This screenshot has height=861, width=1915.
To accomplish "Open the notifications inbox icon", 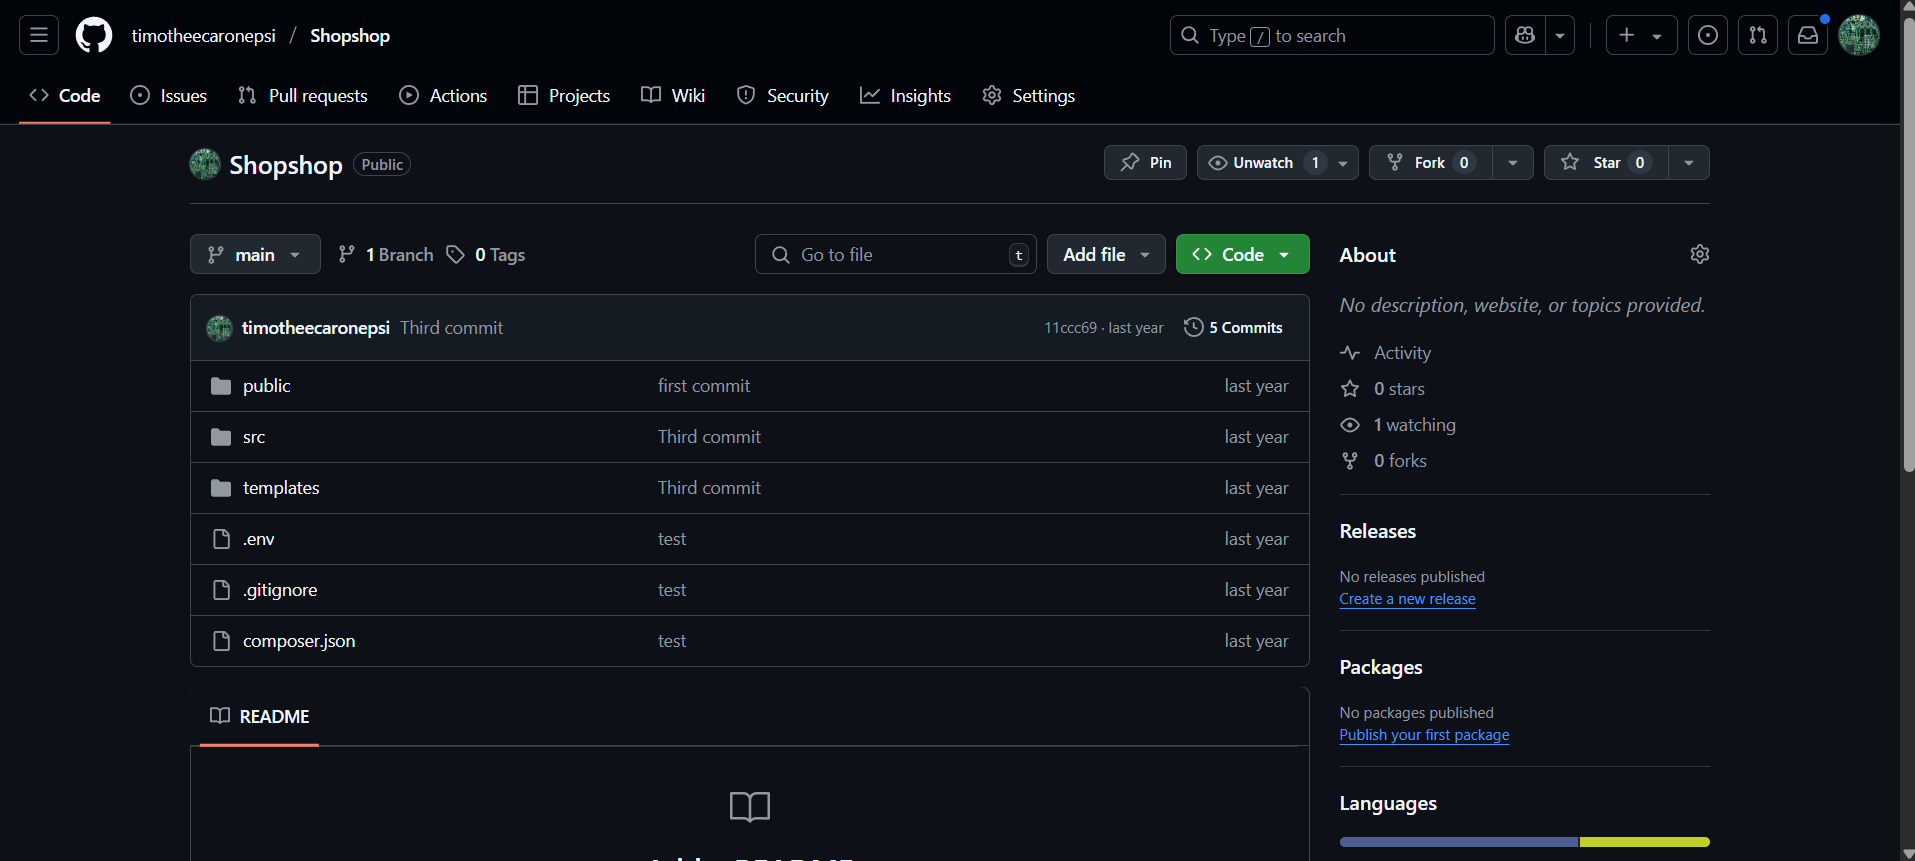I will pyautogui.click(x=1807, y=36).
